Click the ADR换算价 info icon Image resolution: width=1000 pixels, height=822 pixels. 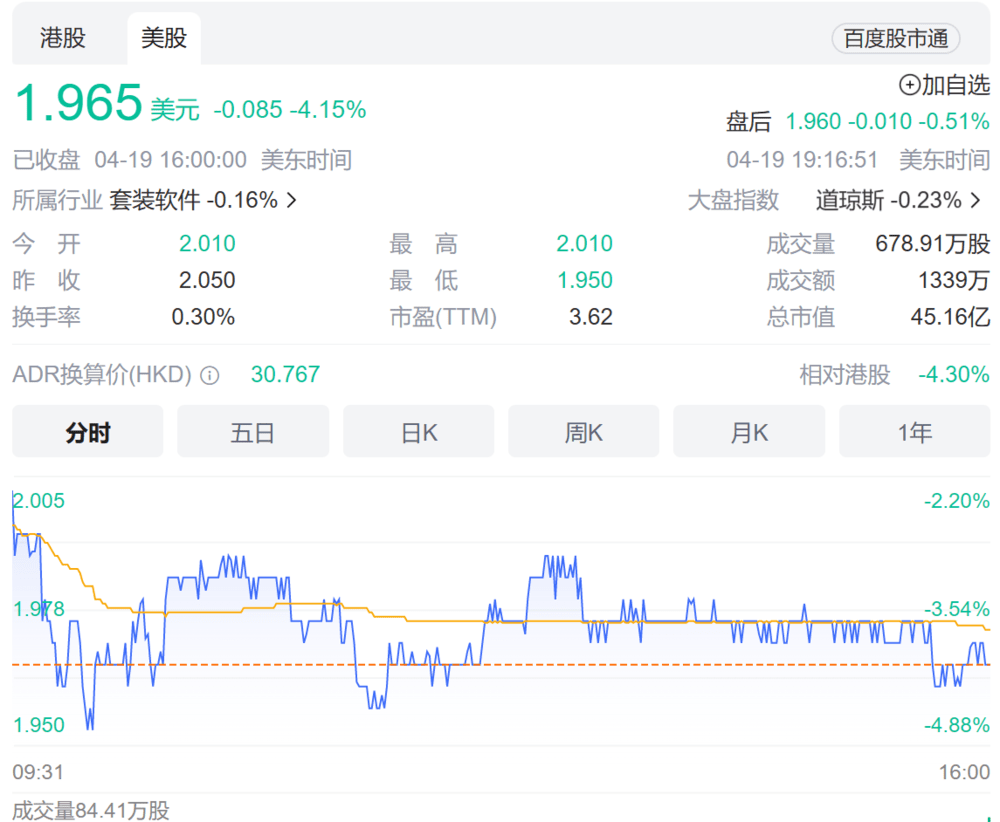(x=210, y=376)
